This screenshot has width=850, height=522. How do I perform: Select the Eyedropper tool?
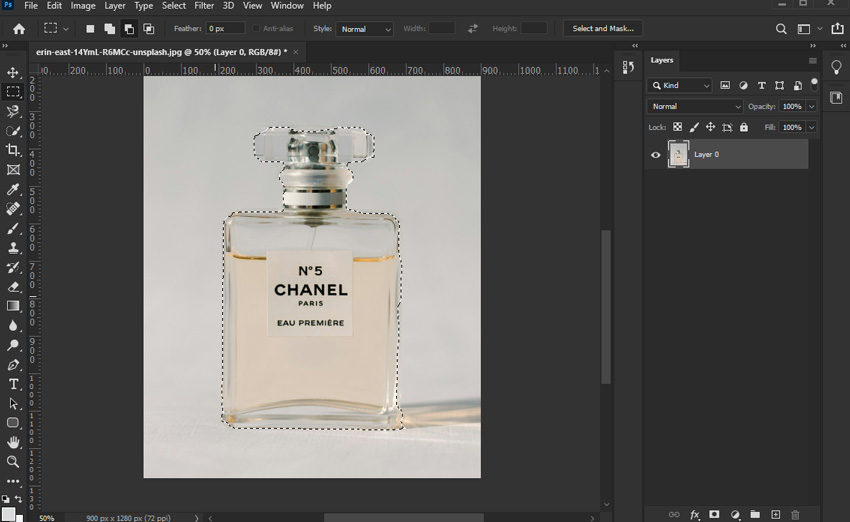(13, 189)
